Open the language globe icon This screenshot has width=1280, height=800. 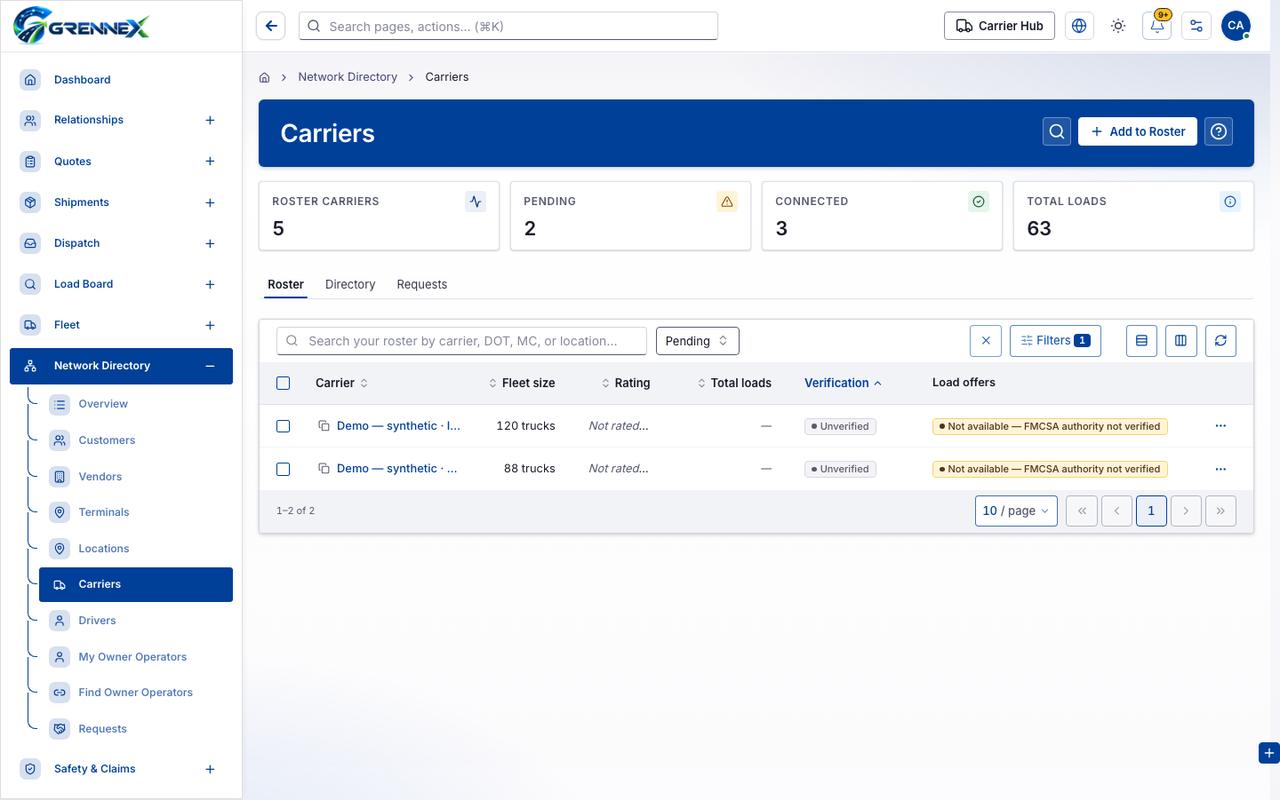tap(1079, 26)
